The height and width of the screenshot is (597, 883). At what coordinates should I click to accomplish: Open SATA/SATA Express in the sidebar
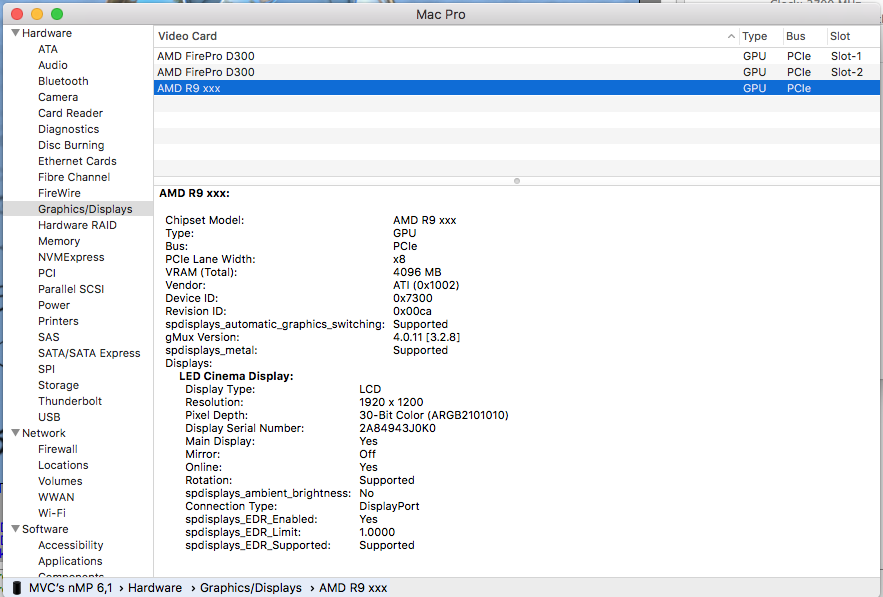click(89, 353)
